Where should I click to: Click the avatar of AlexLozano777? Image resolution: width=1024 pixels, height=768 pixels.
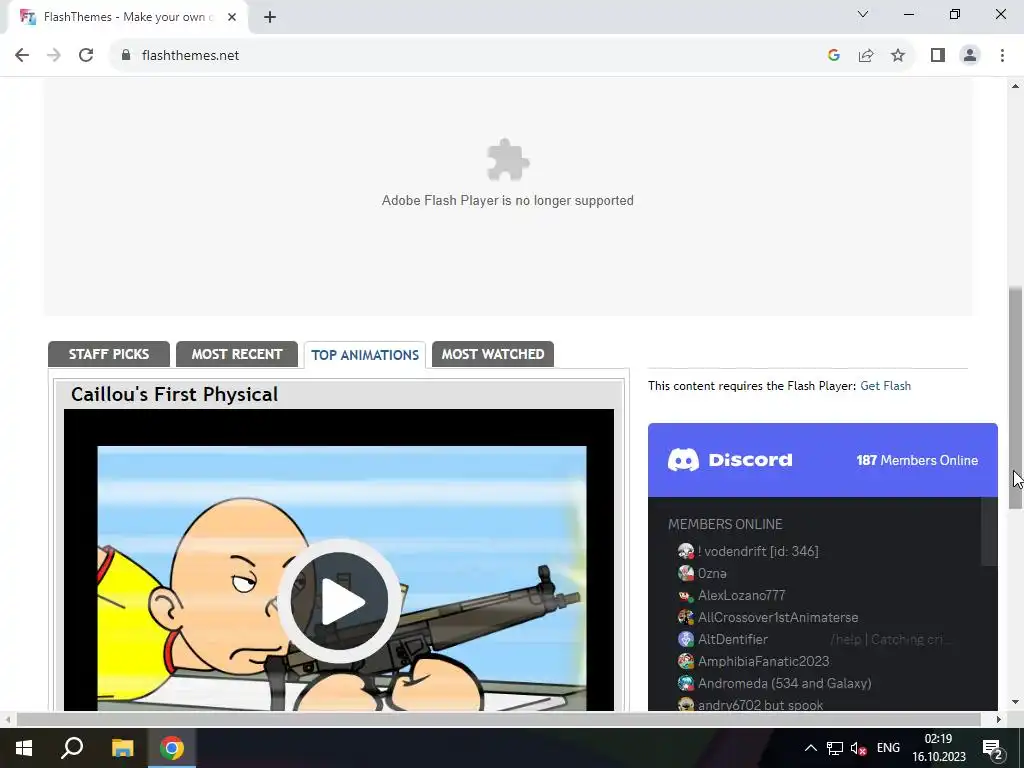click(x=686, y=596)
